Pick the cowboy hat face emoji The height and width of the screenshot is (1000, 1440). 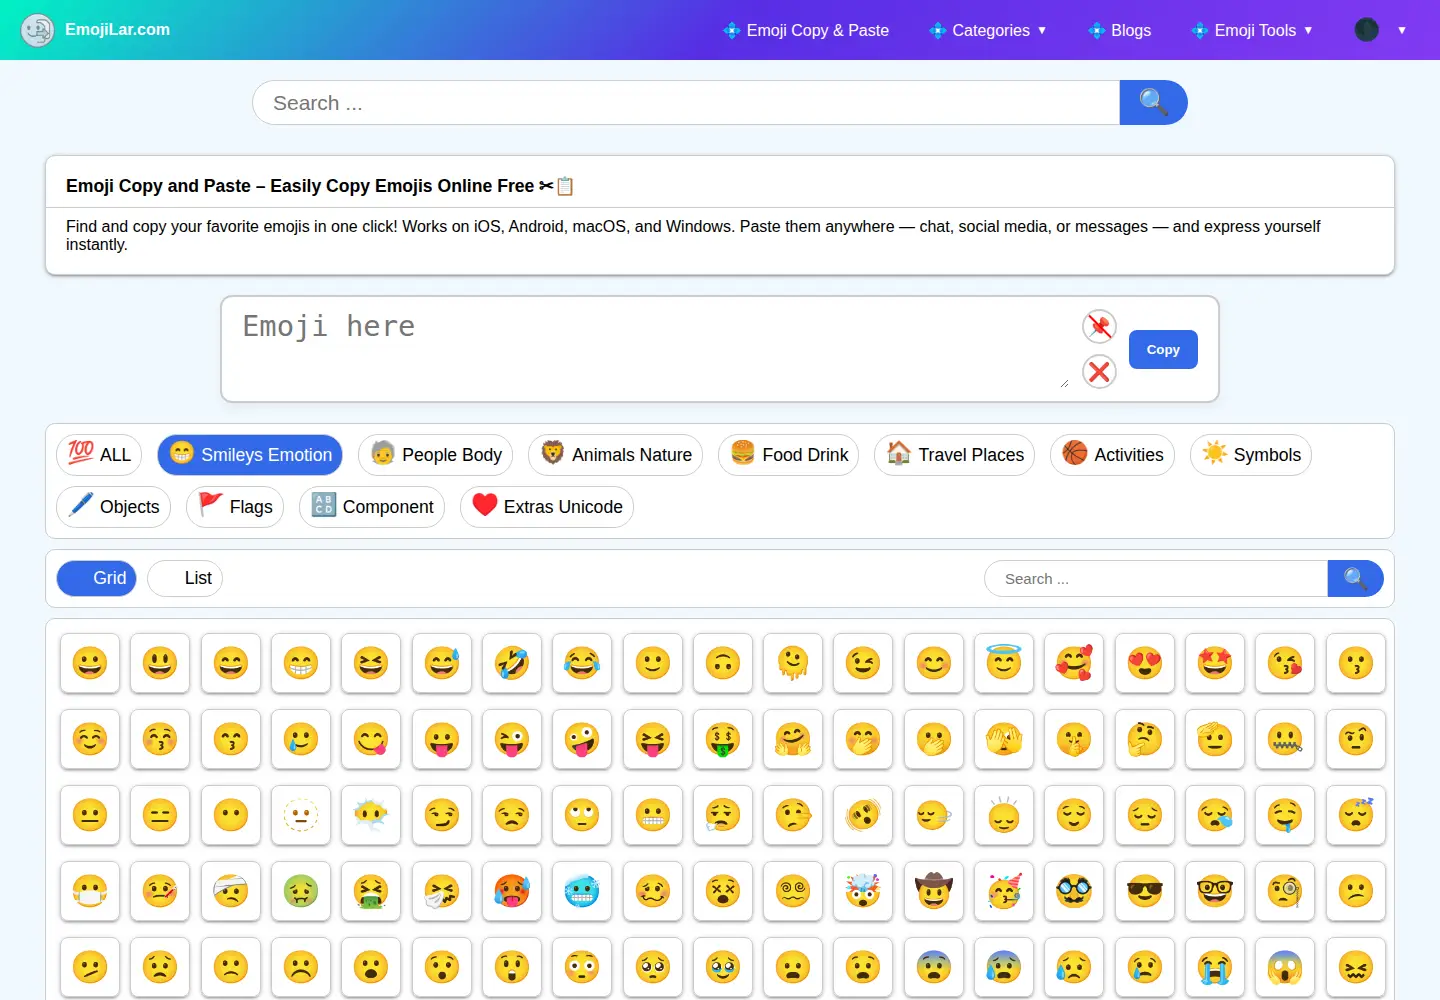click(934, 891)
